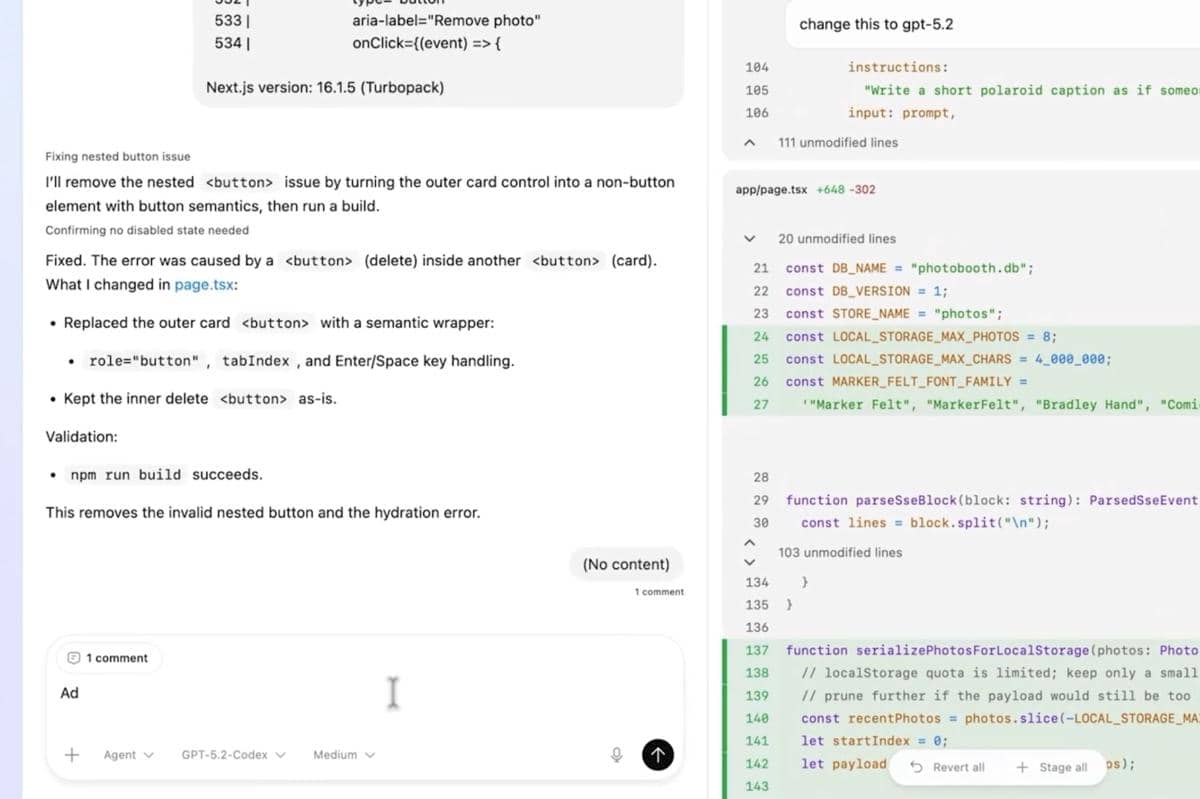Expand upward the 103 unmodified lines
Viewport: 1200px width, 799px height.
(749, 543)
